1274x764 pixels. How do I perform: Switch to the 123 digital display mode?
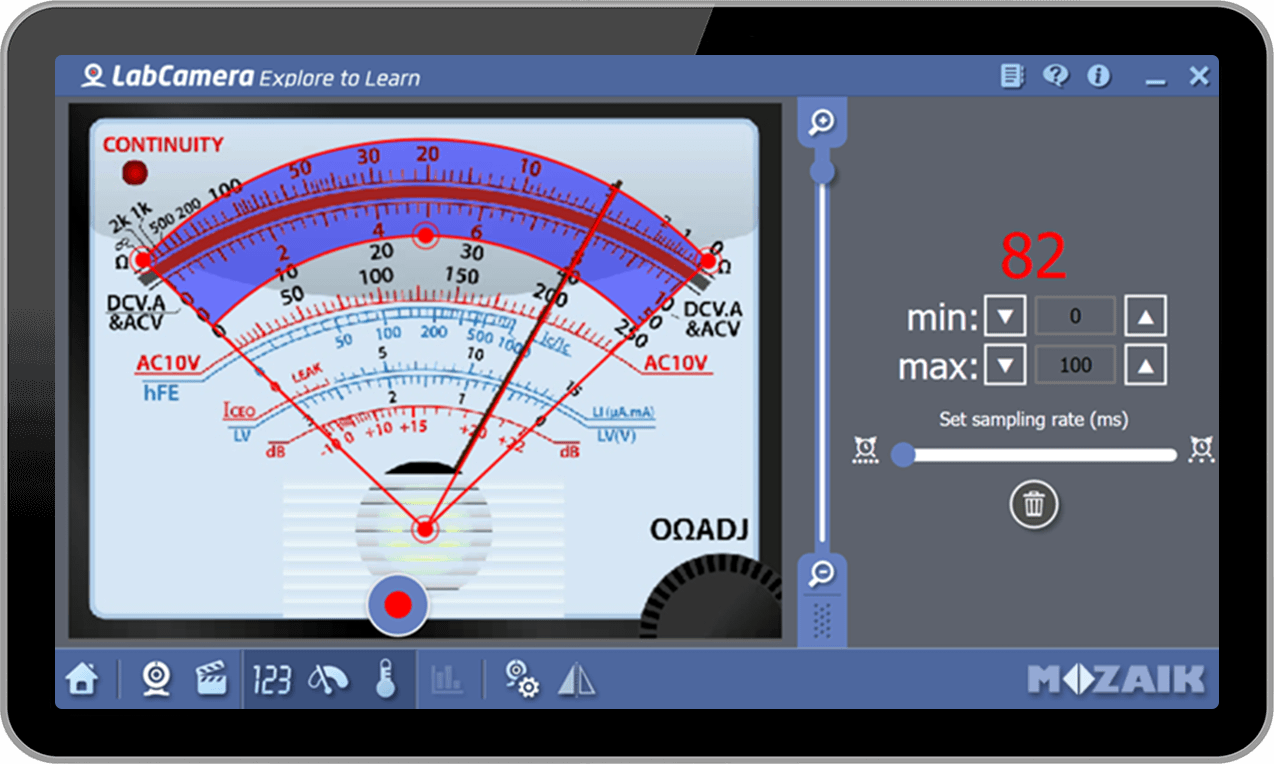pos(271,679)
